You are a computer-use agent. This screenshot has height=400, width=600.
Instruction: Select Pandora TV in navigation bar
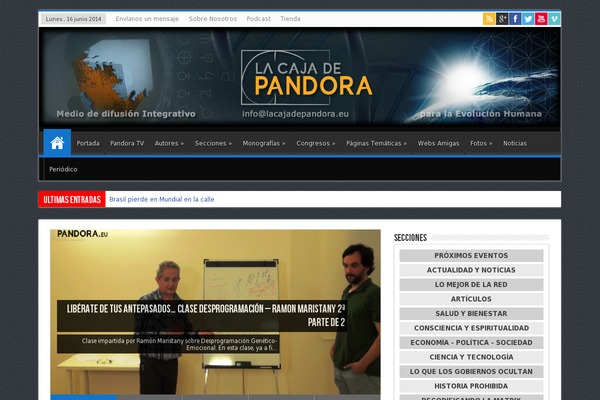[127, 143]
